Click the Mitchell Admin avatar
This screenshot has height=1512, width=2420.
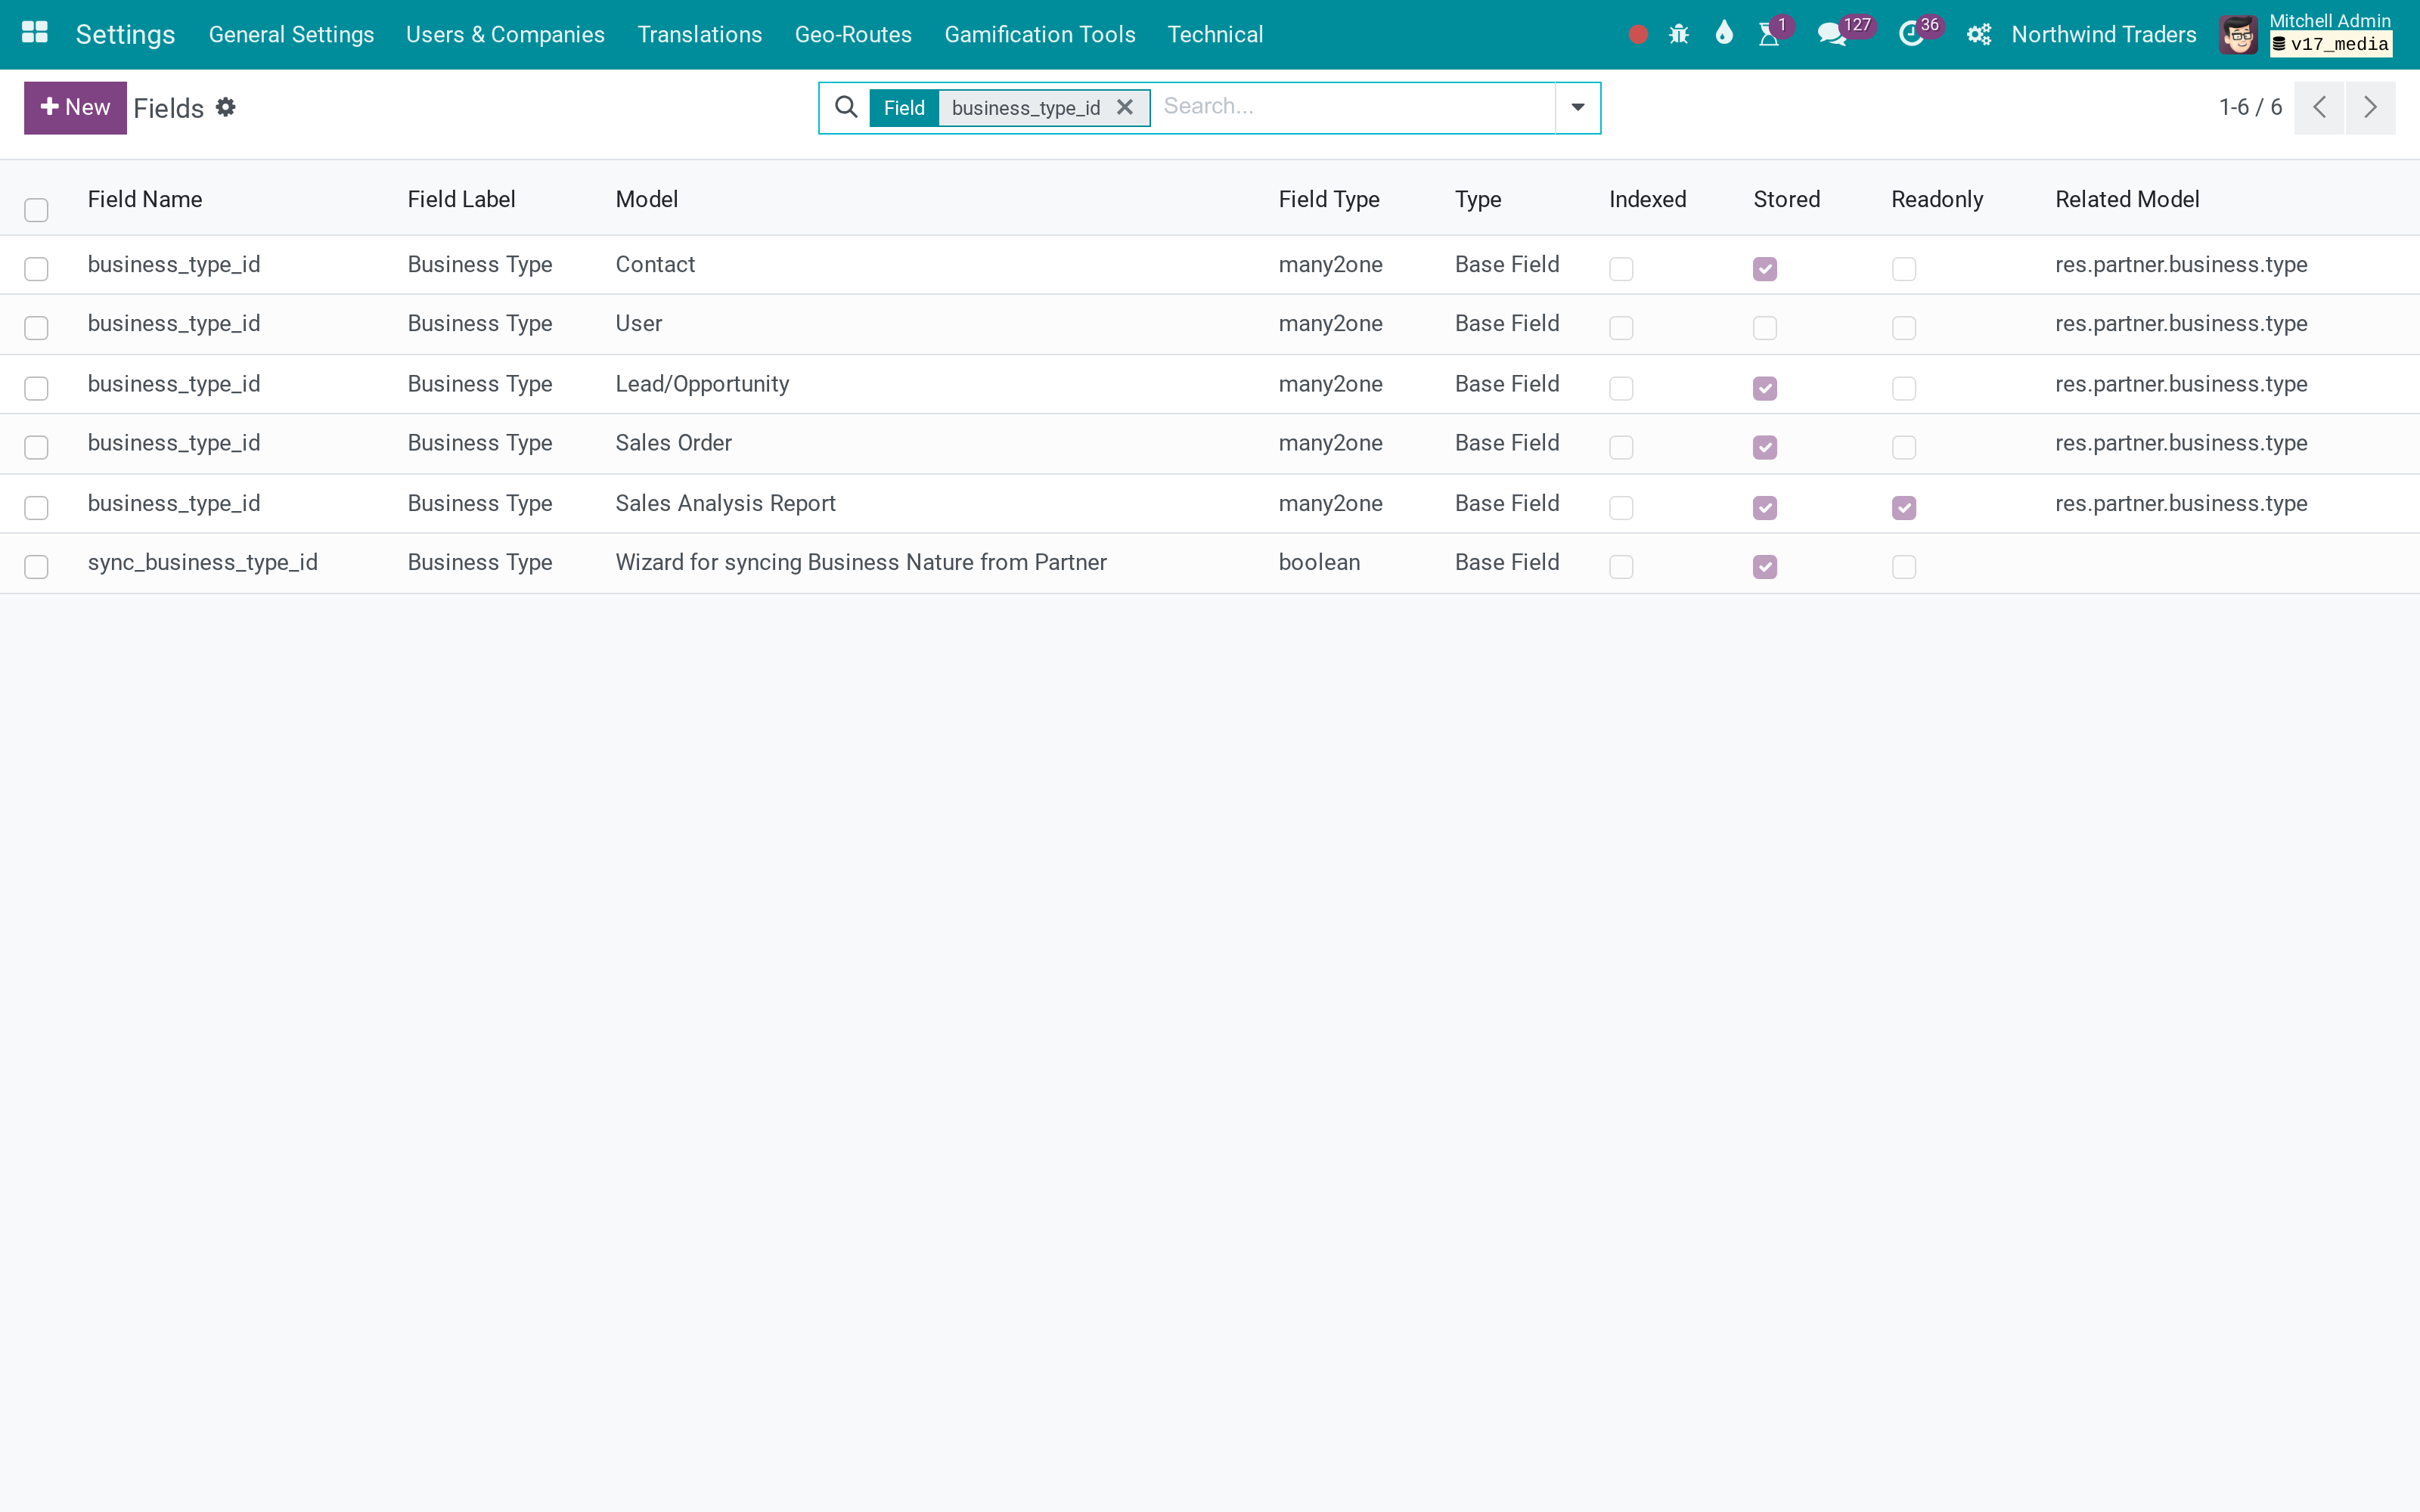click(x=2238, y=35)
